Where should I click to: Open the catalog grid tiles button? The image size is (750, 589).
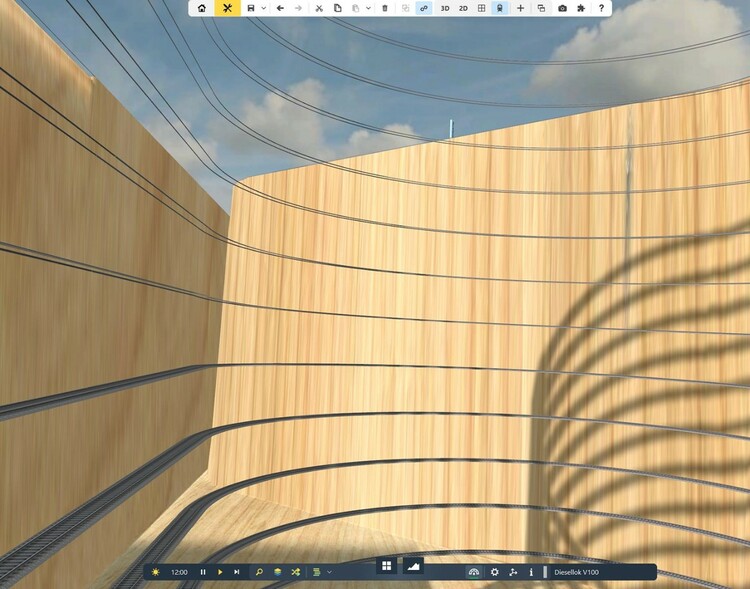click(386, 566)
